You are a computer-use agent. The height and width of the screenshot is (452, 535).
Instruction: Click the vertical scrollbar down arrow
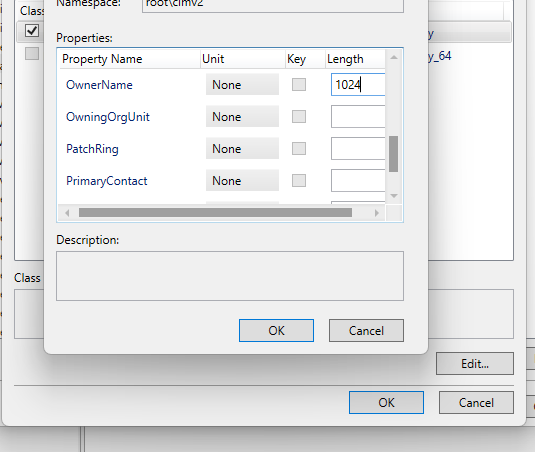pyautogui.click(x=394, y=196)
